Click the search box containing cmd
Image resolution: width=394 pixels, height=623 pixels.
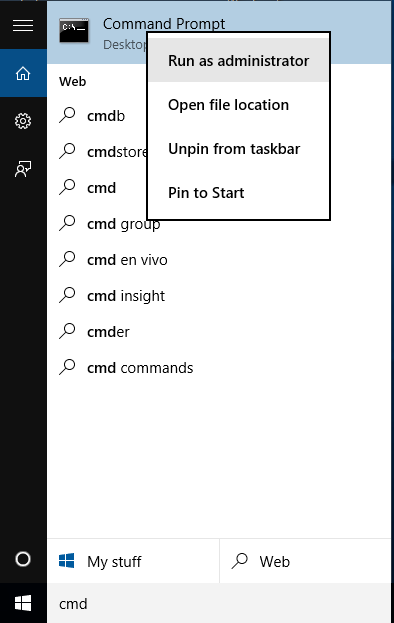click(x=219, y=603)
